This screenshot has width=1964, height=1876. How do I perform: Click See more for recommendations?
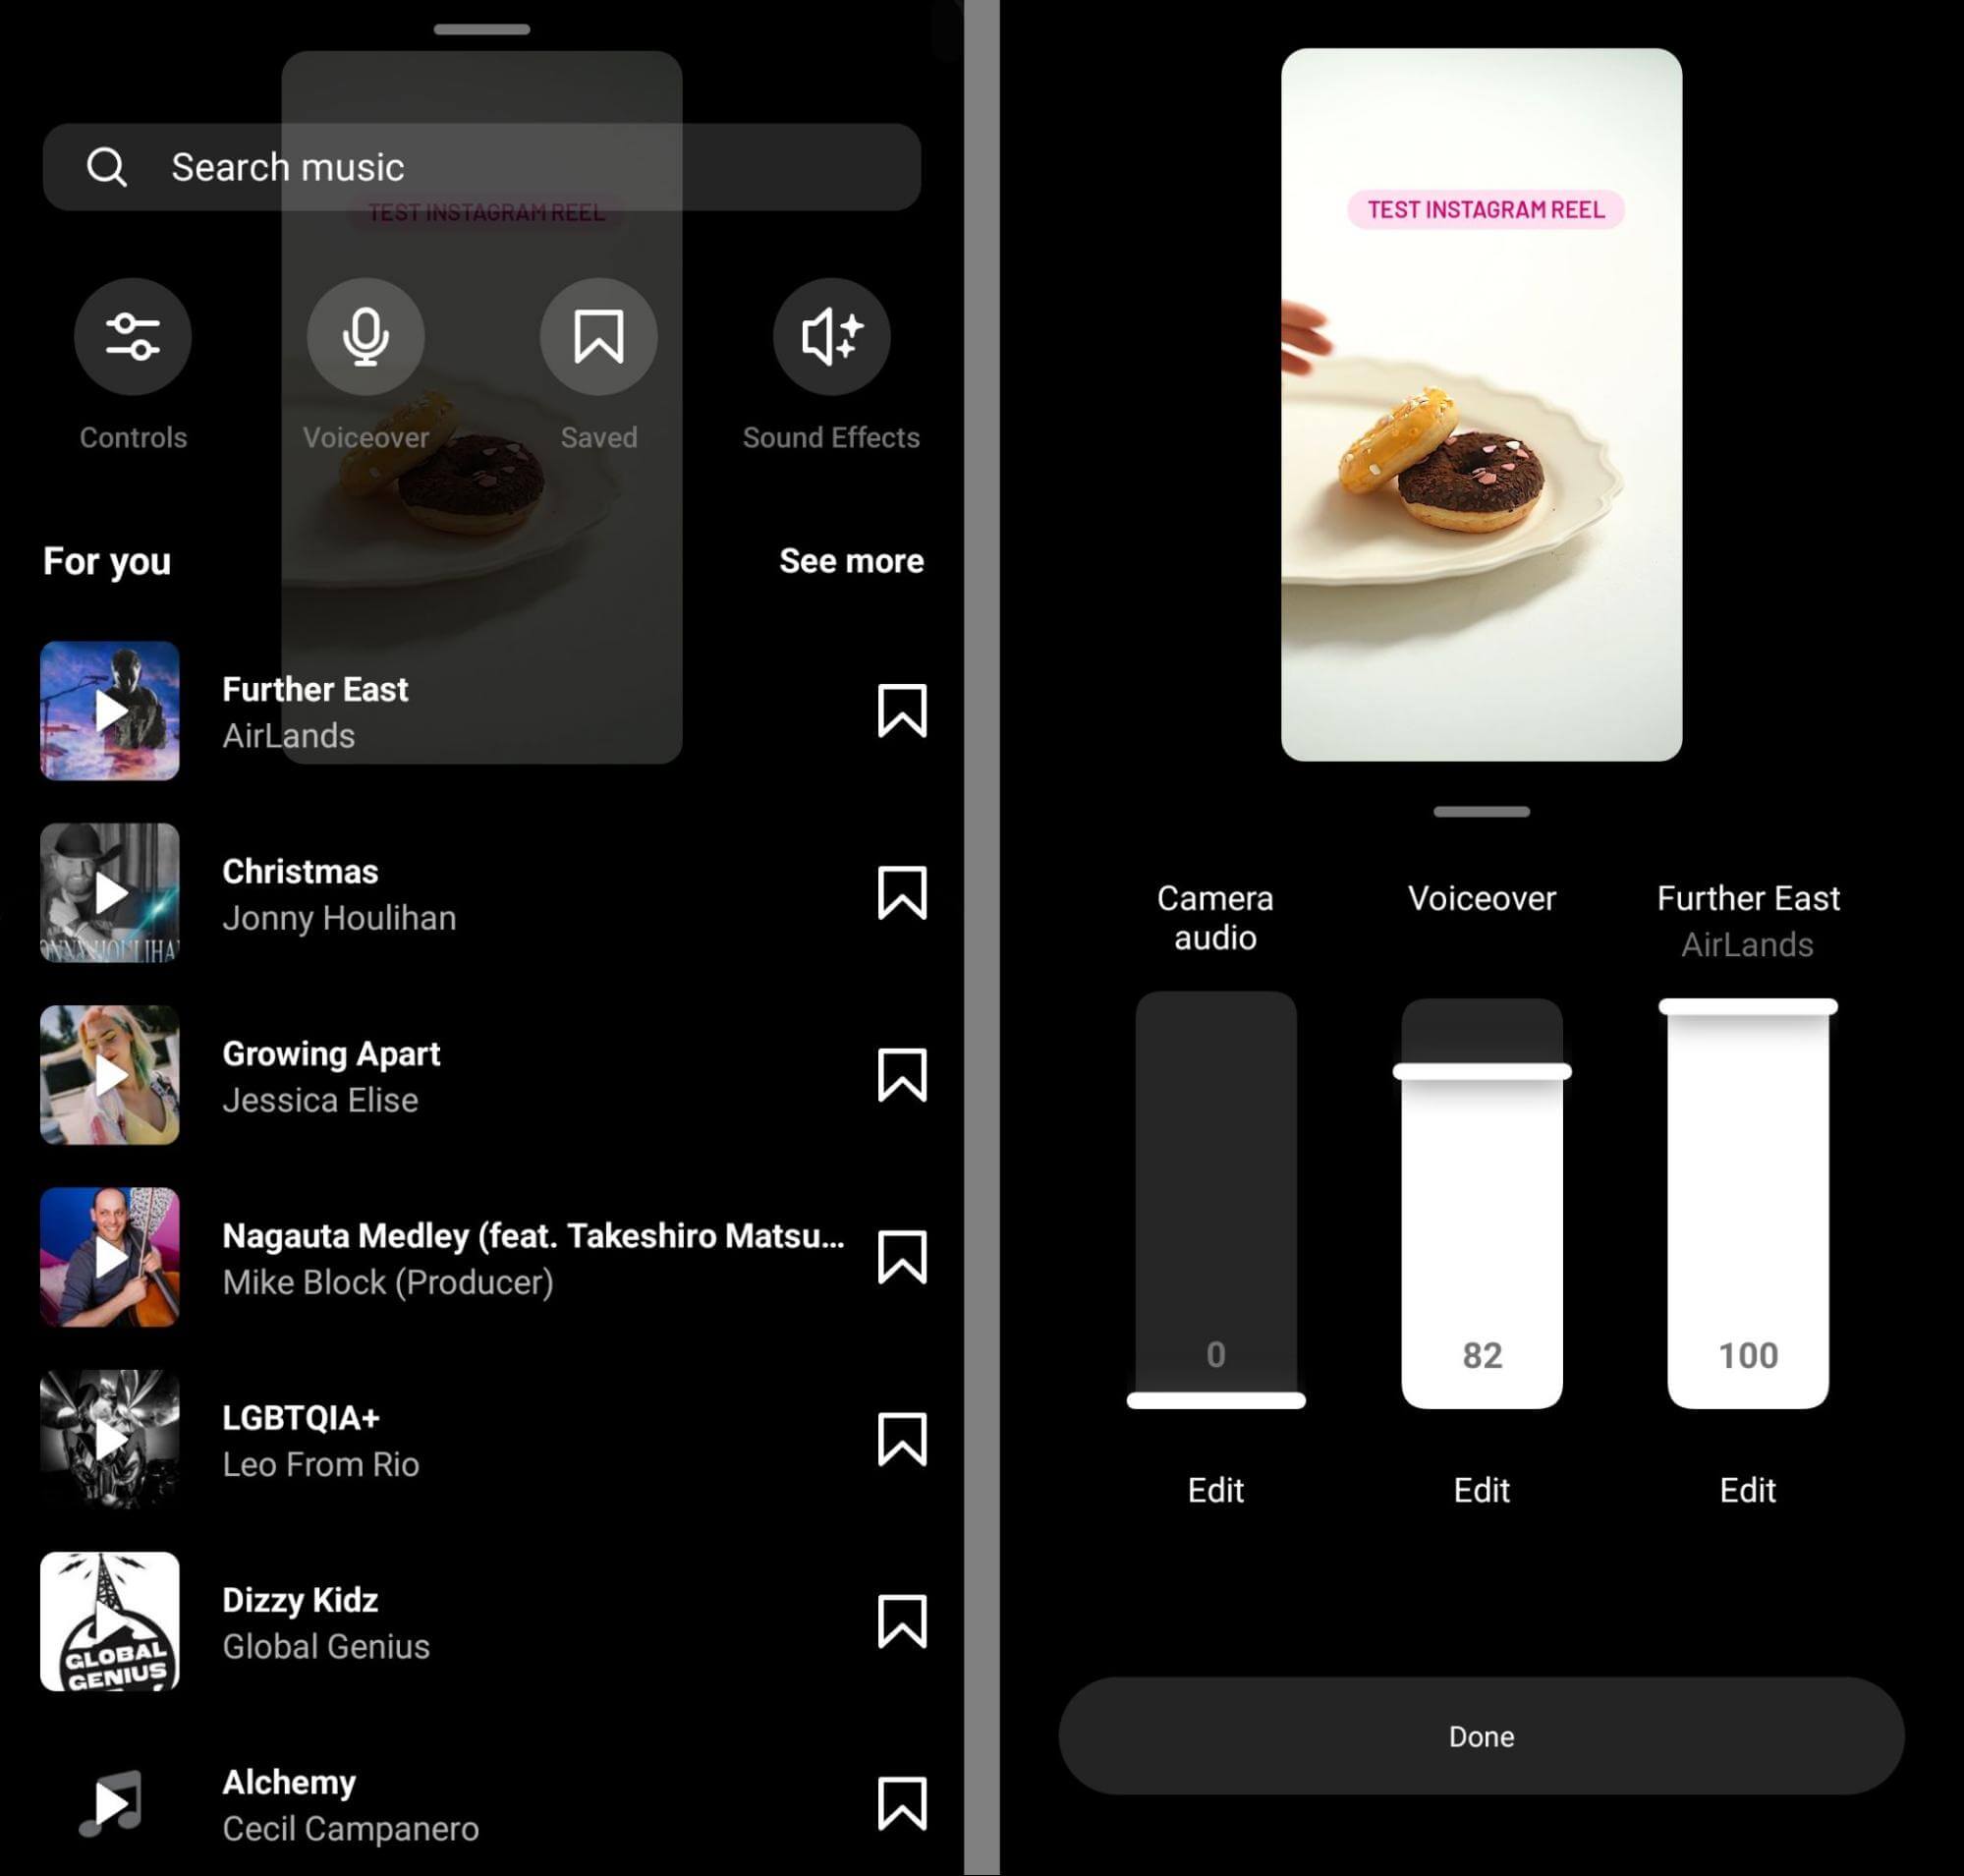(x=852, y=561)
